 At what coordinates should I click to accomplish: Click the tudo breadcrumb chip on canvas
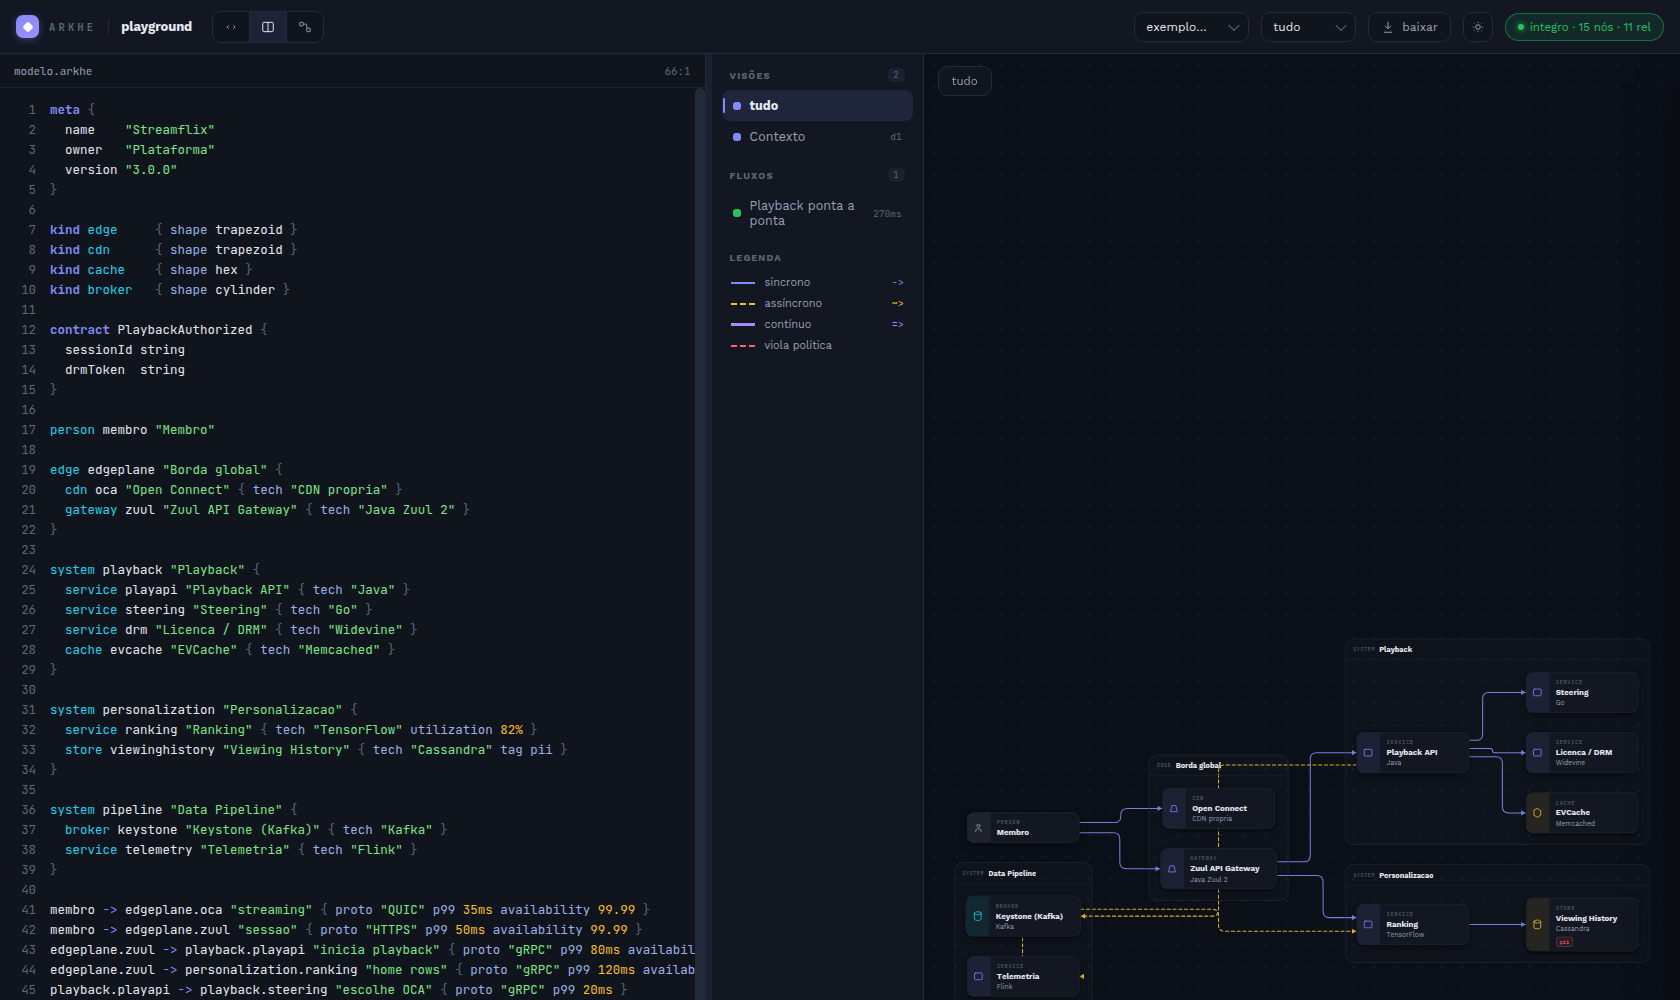(964, 81)
